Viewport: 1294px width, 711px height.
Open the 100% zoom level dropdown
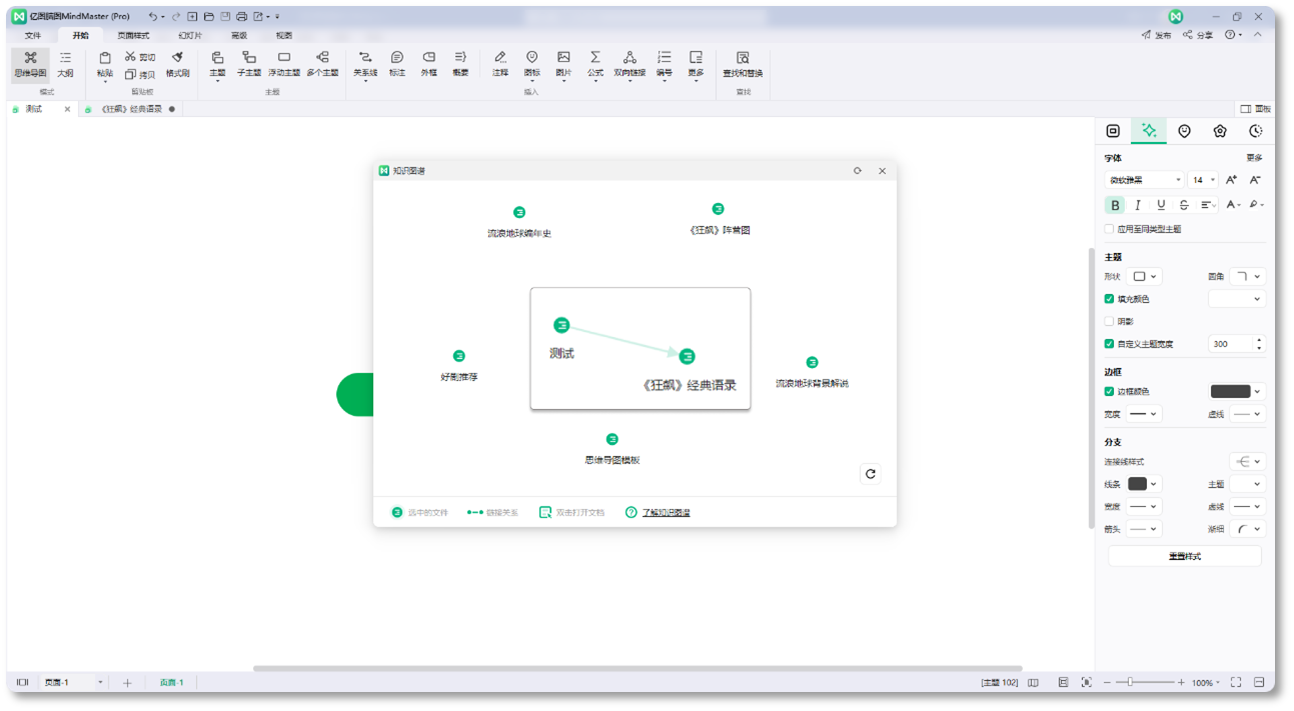1206,682
